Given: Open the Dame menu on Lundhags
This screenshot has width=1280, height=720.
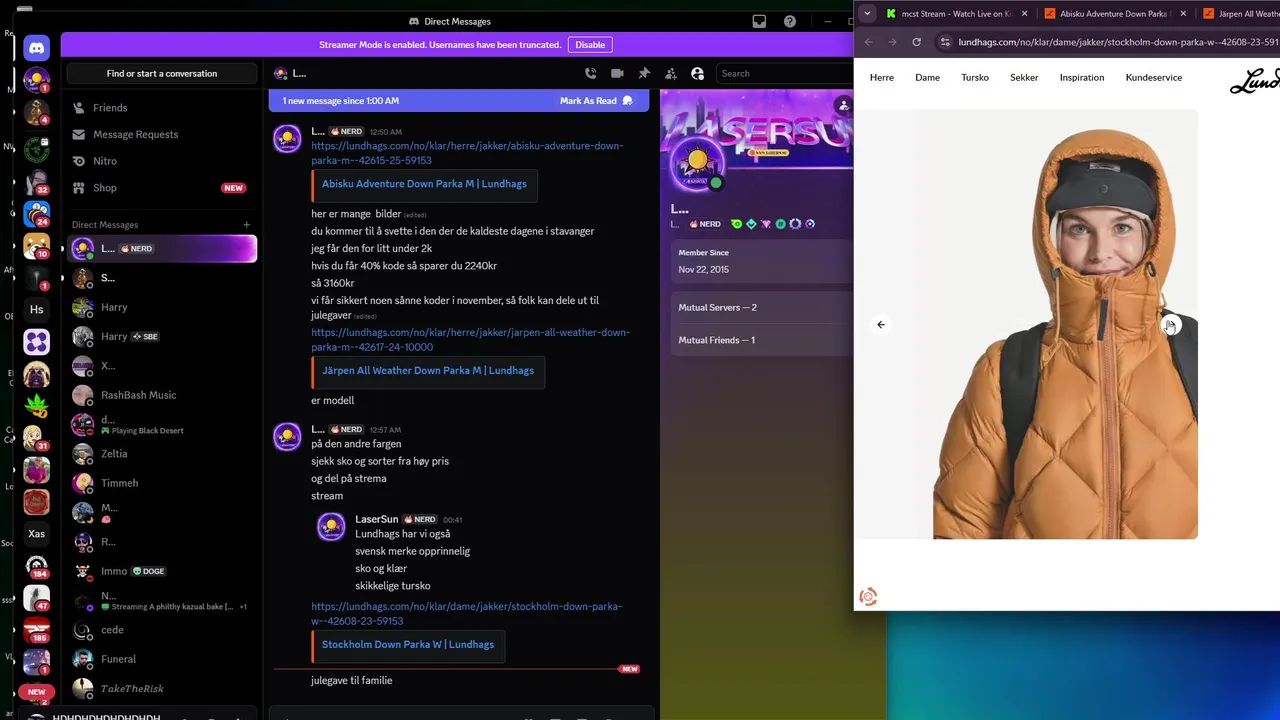Looking at the screenshot, I should (927, 77).
